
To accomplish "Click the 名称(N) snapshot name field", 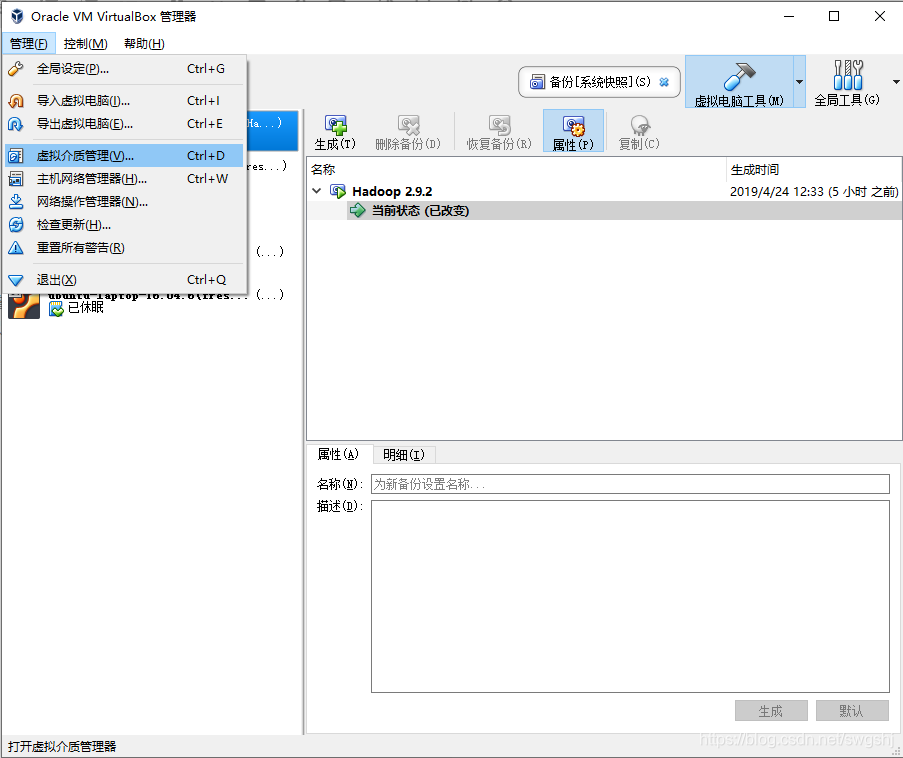I will click(x=630, y=484).
